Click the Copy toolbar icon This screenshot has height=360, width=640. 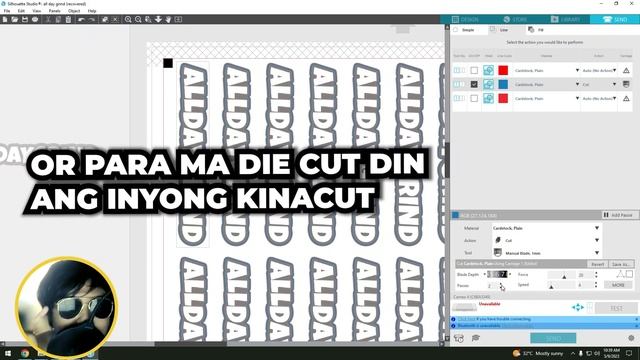(x=58, y=19)
